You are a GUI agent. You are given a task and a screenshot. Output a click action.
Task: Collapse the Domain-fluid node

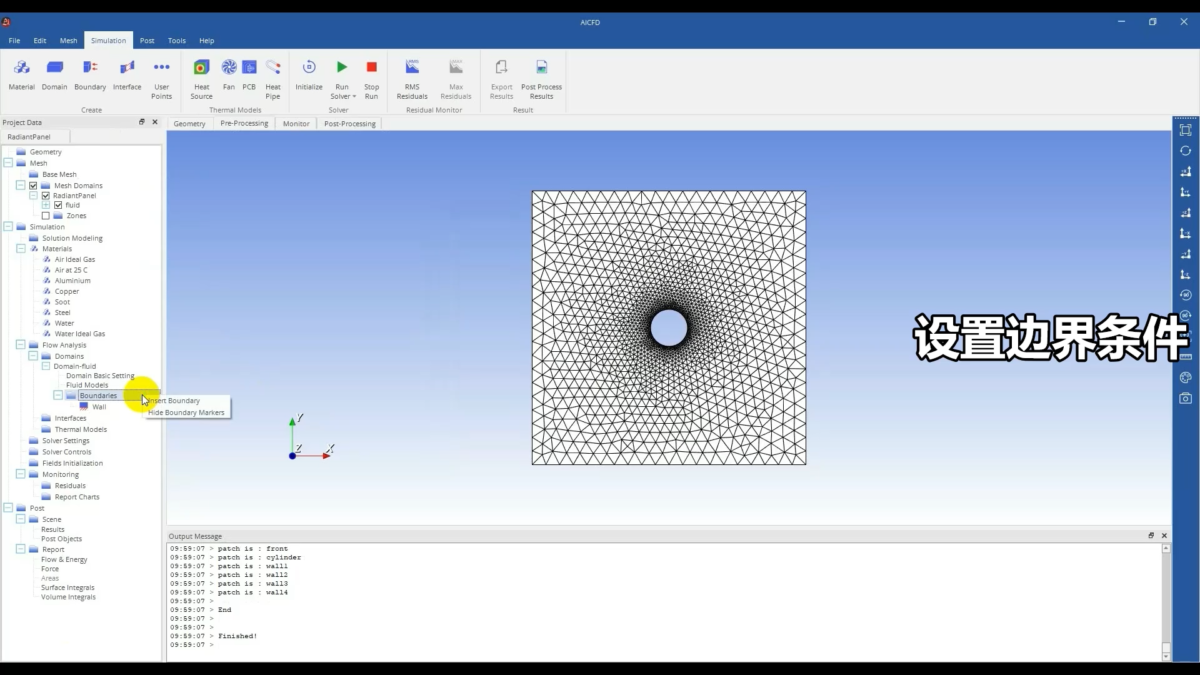pos(45,366)
